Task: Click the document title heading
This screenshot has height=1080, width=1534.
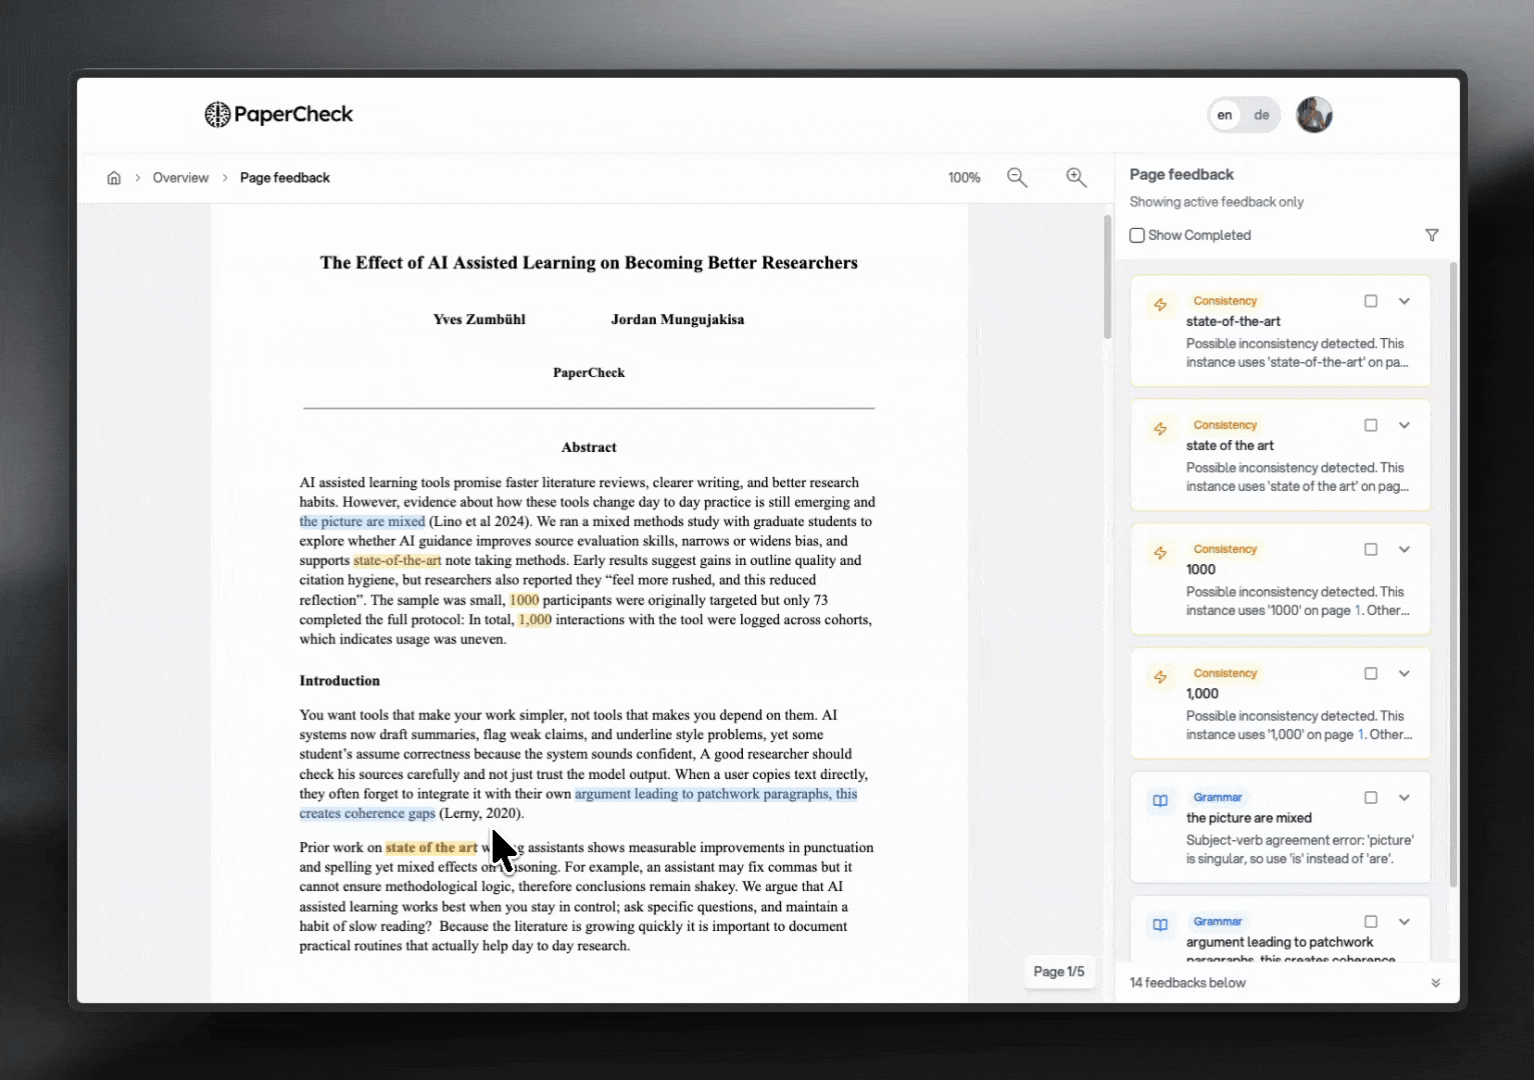Action: pyautogui.click(x=589, y=263)
